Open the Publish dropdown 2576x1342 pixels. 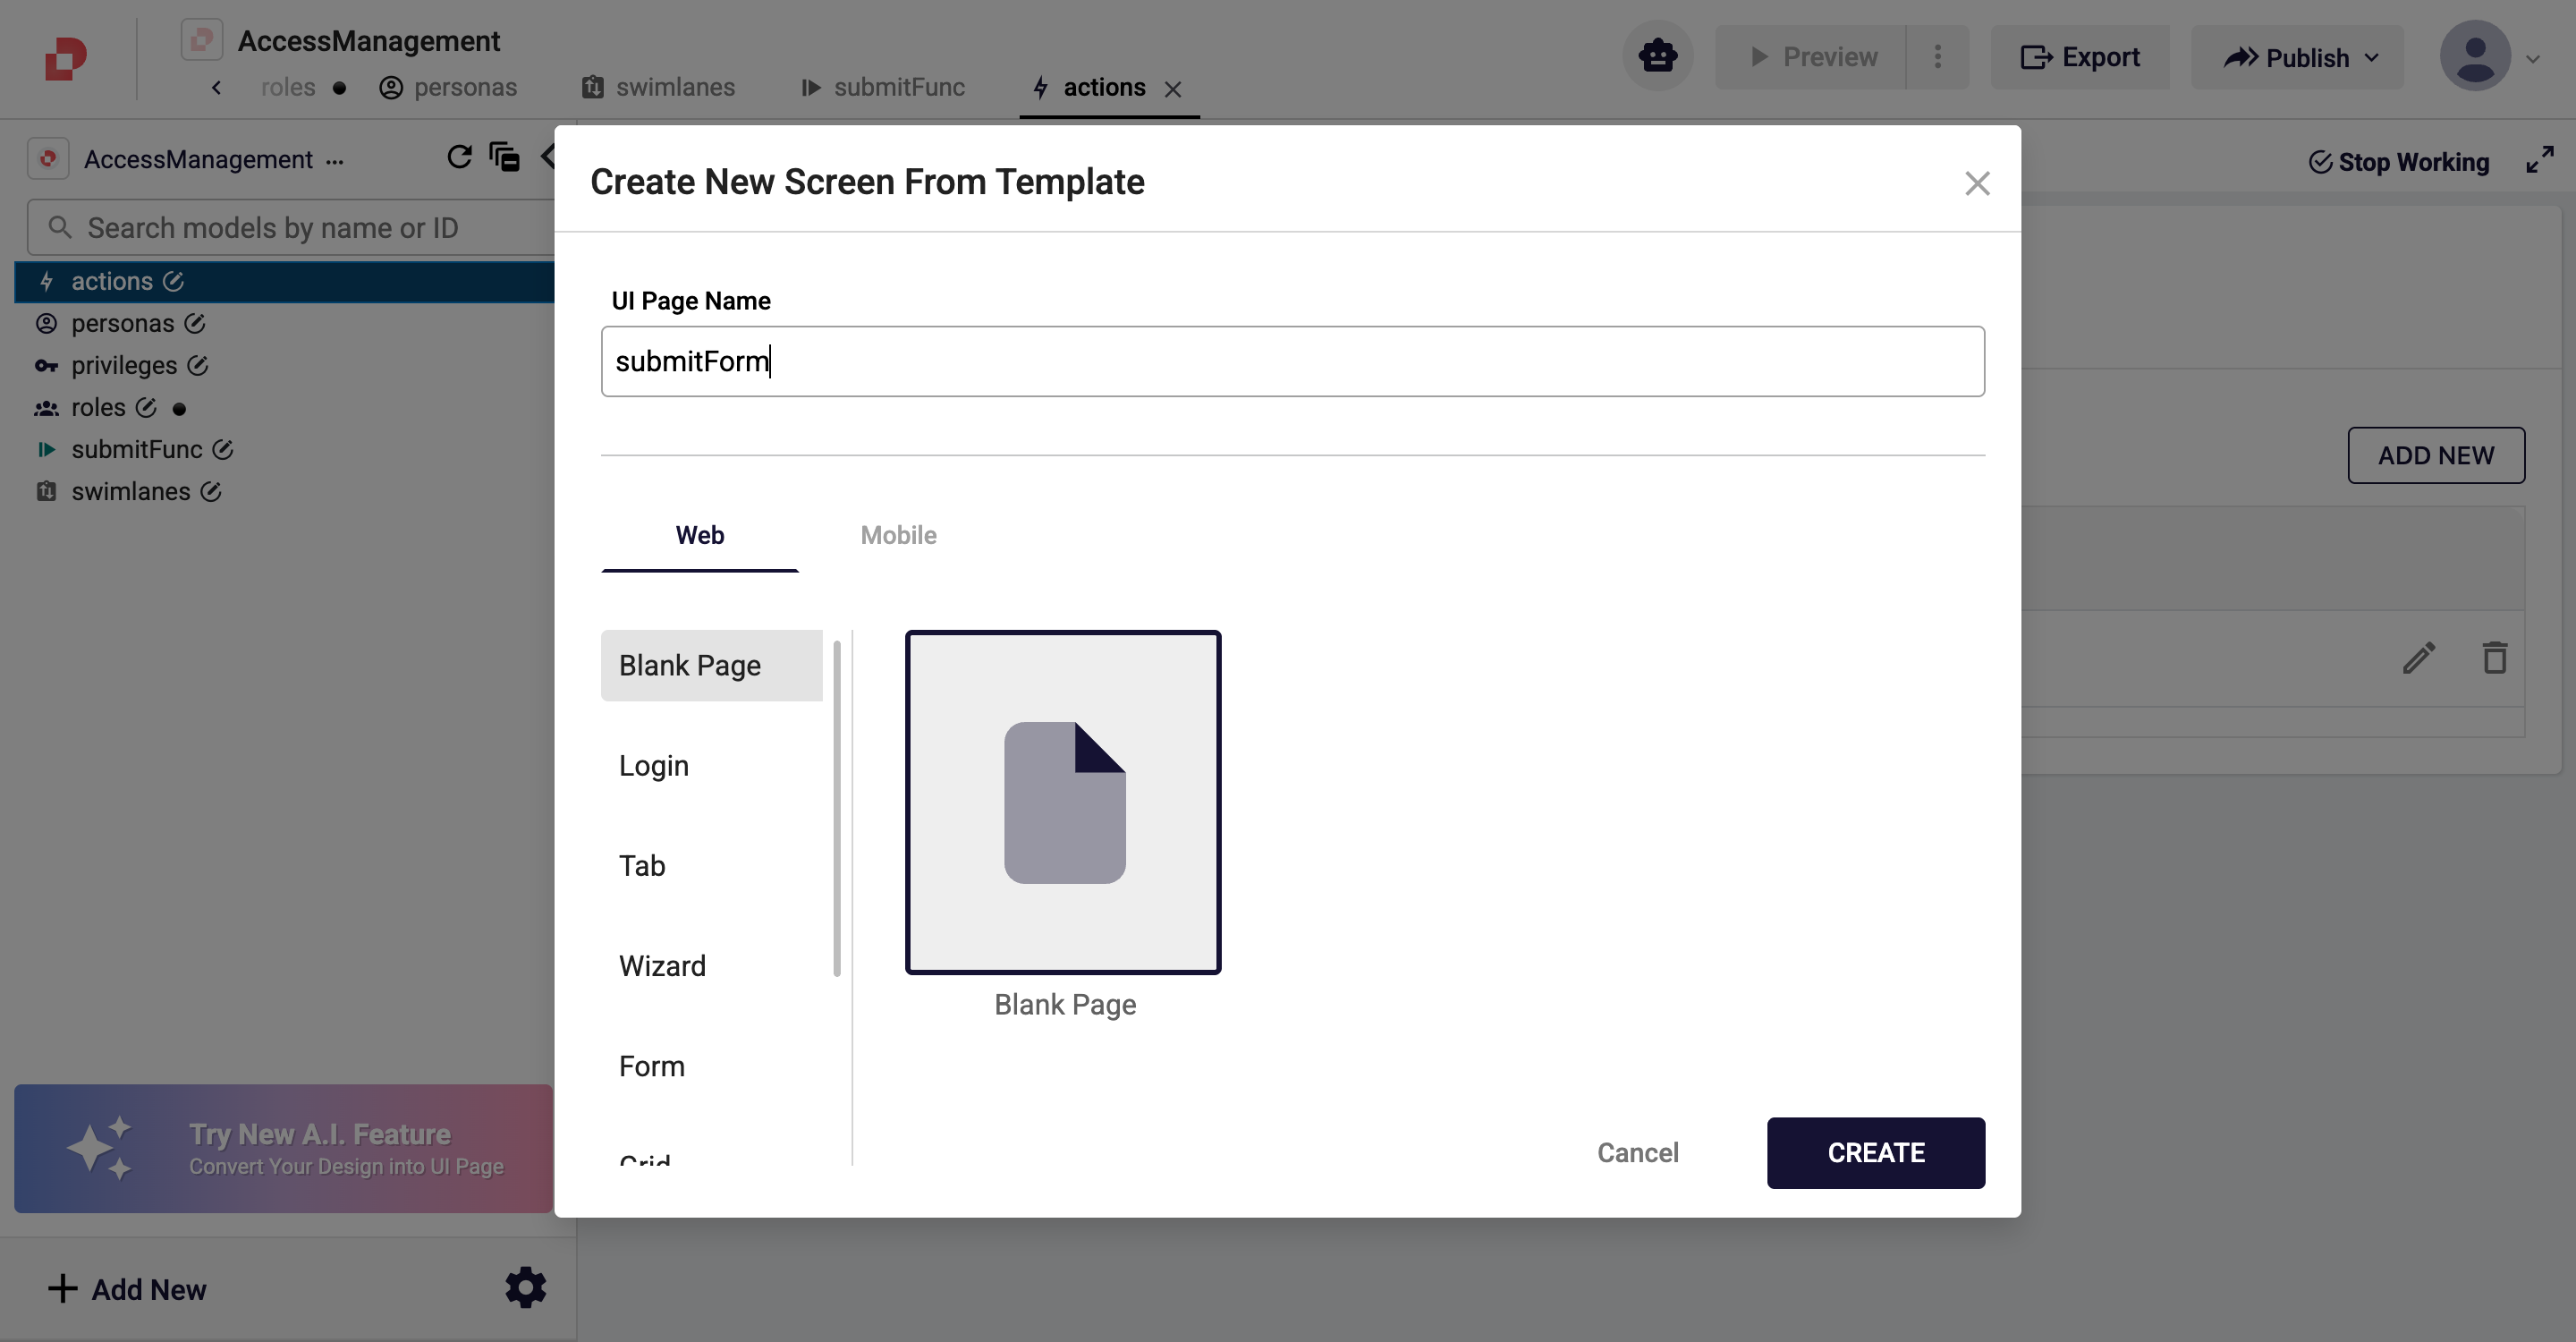tap(2297, 57)
